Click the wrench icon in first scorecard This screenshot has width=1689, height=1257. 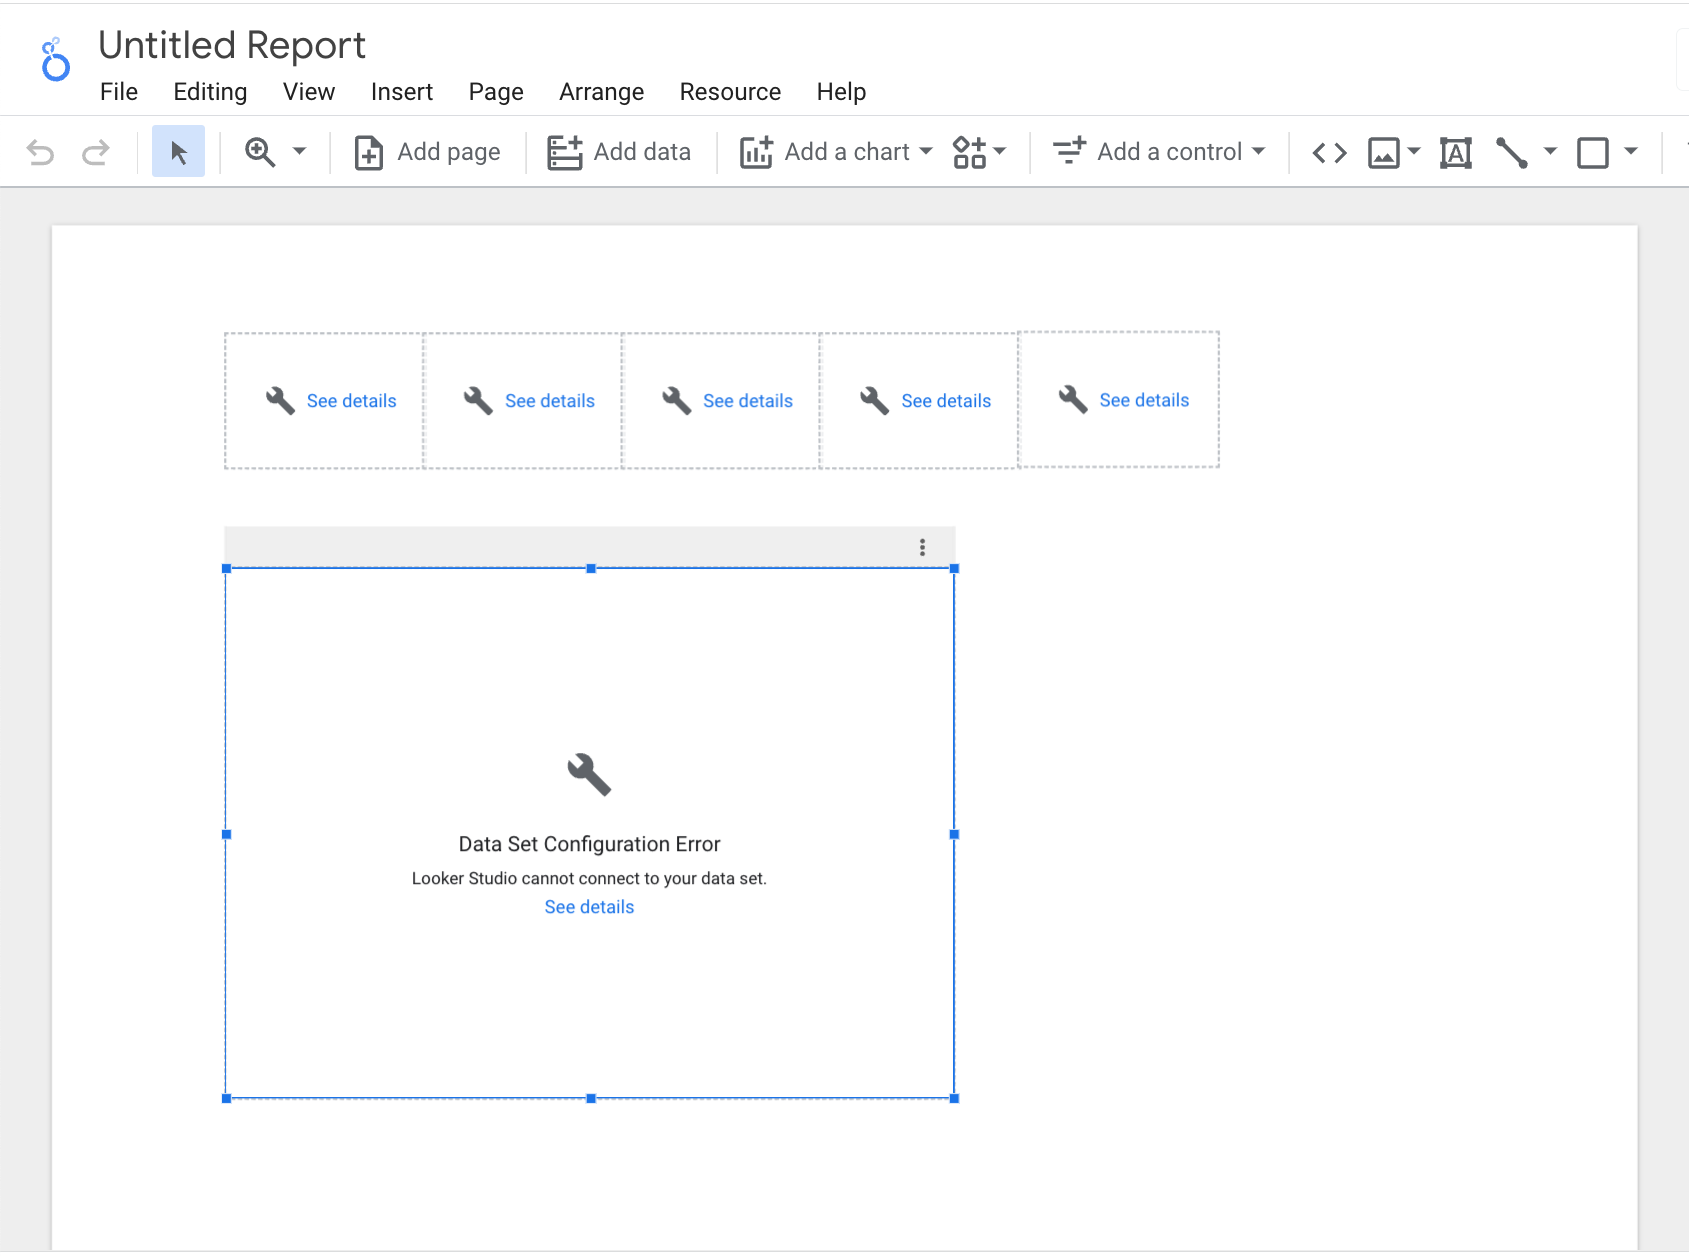click(x=280, y=401)
